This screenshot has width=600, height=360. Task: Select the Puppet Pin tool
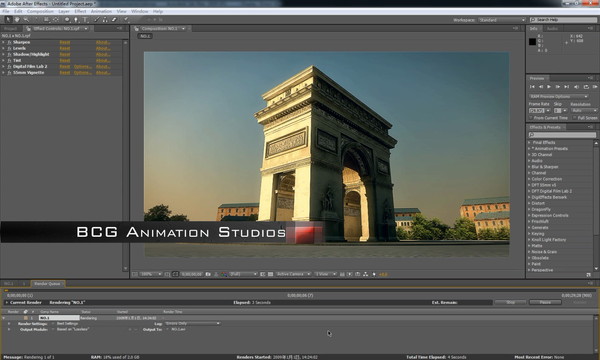coord(126,19)
